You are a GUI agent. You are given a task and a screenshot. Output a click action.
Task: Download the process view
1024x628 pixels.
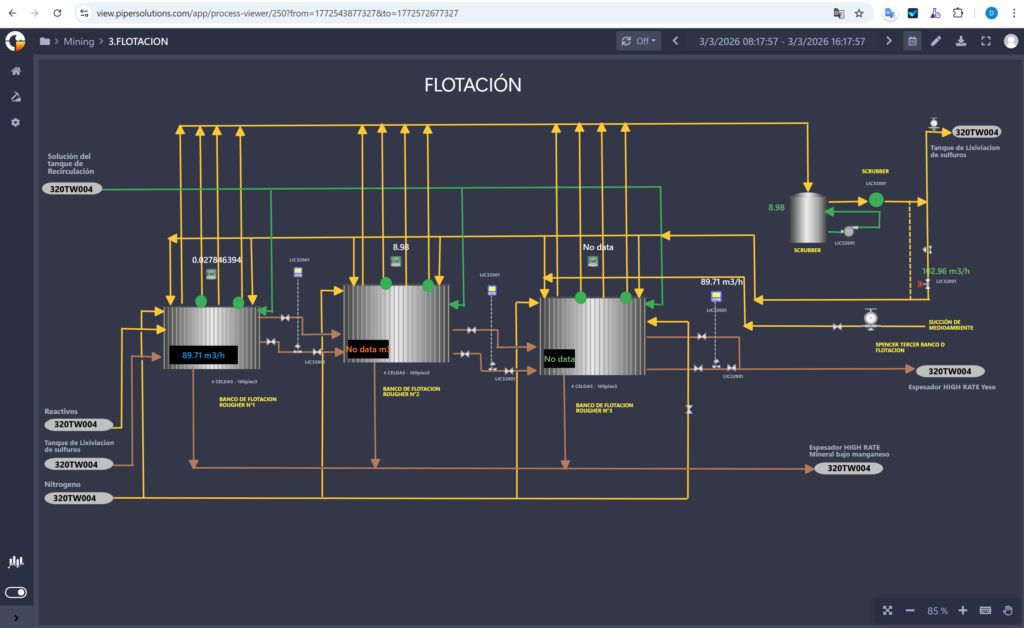coord(961,41)
